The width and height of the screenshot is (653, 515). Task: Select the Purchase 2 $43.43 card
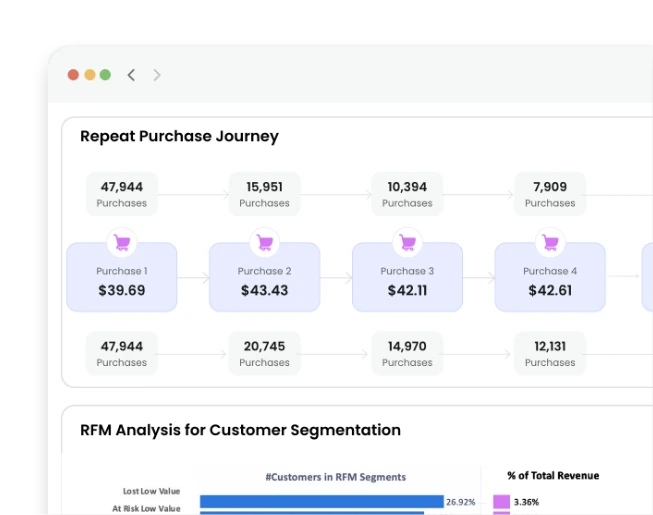(264, 277)
